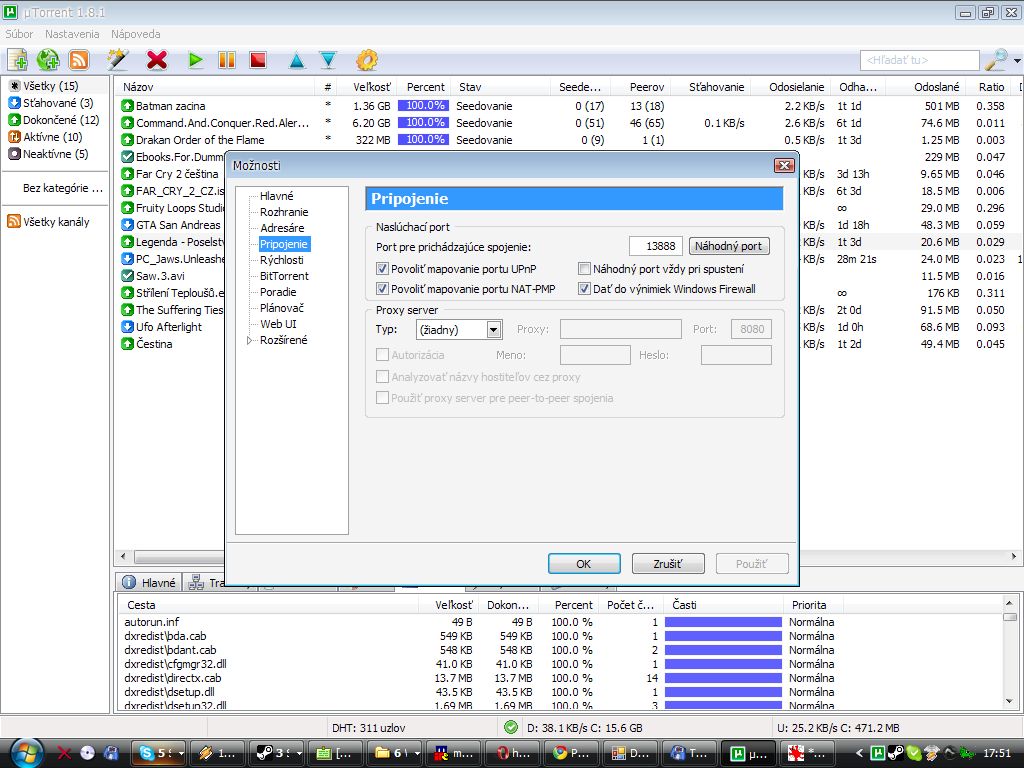Expand the Rozšírené tree node arrow

(249, 340)
